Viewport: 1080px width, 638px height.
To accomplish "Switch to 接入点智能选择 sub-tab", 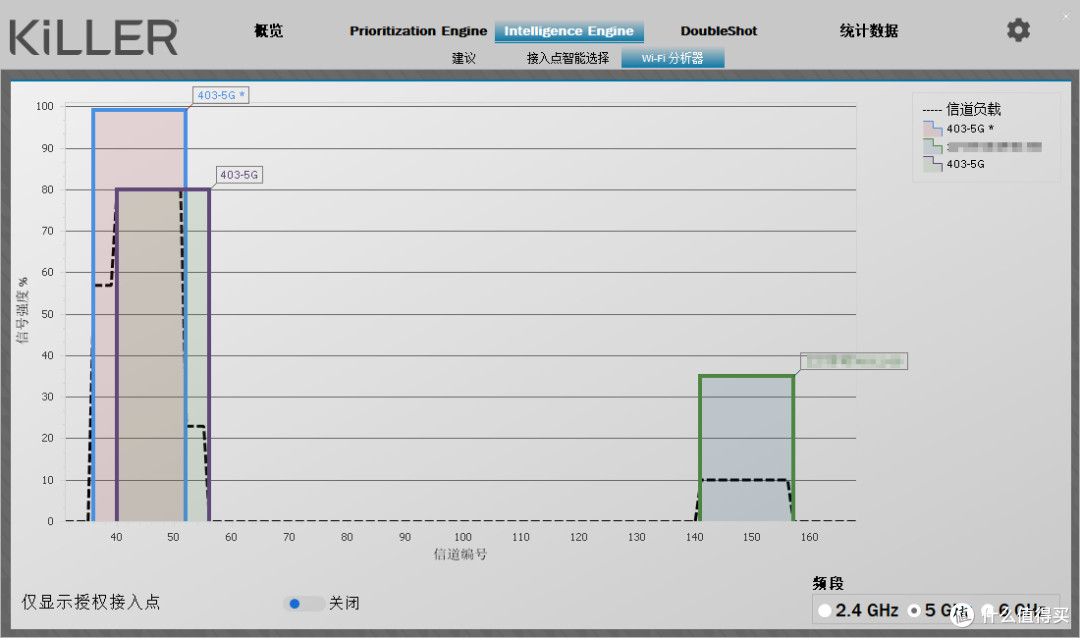I will coord(568,58).
